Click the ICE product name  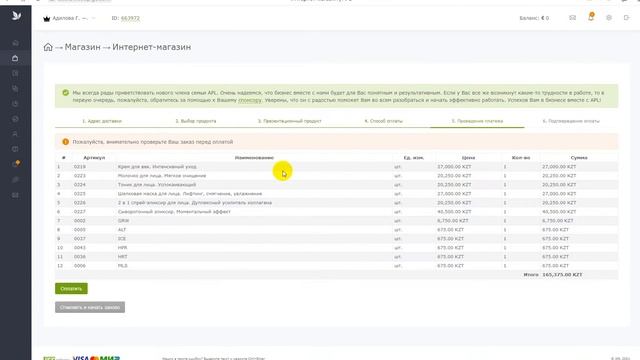tap(122, 239)
